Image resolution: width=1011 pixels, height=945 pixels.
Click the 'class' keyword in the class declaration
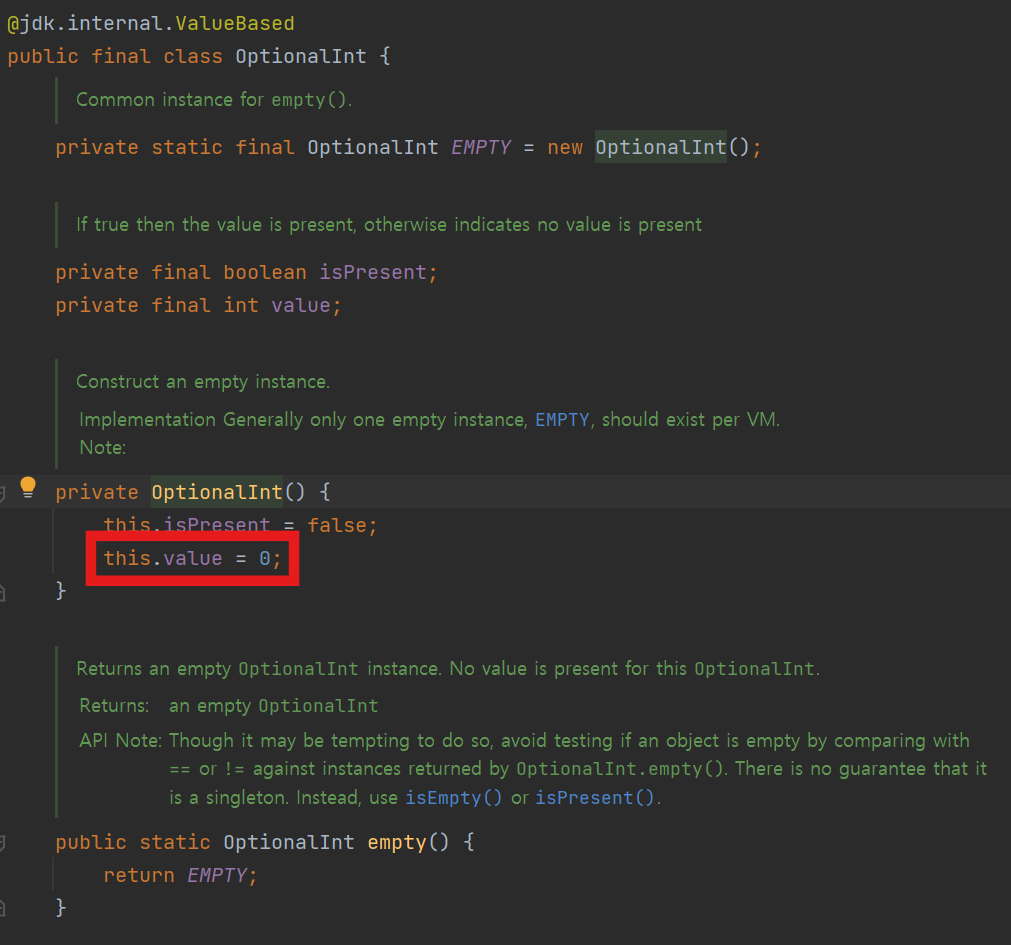pyautogui.click(x=193, y=56)
